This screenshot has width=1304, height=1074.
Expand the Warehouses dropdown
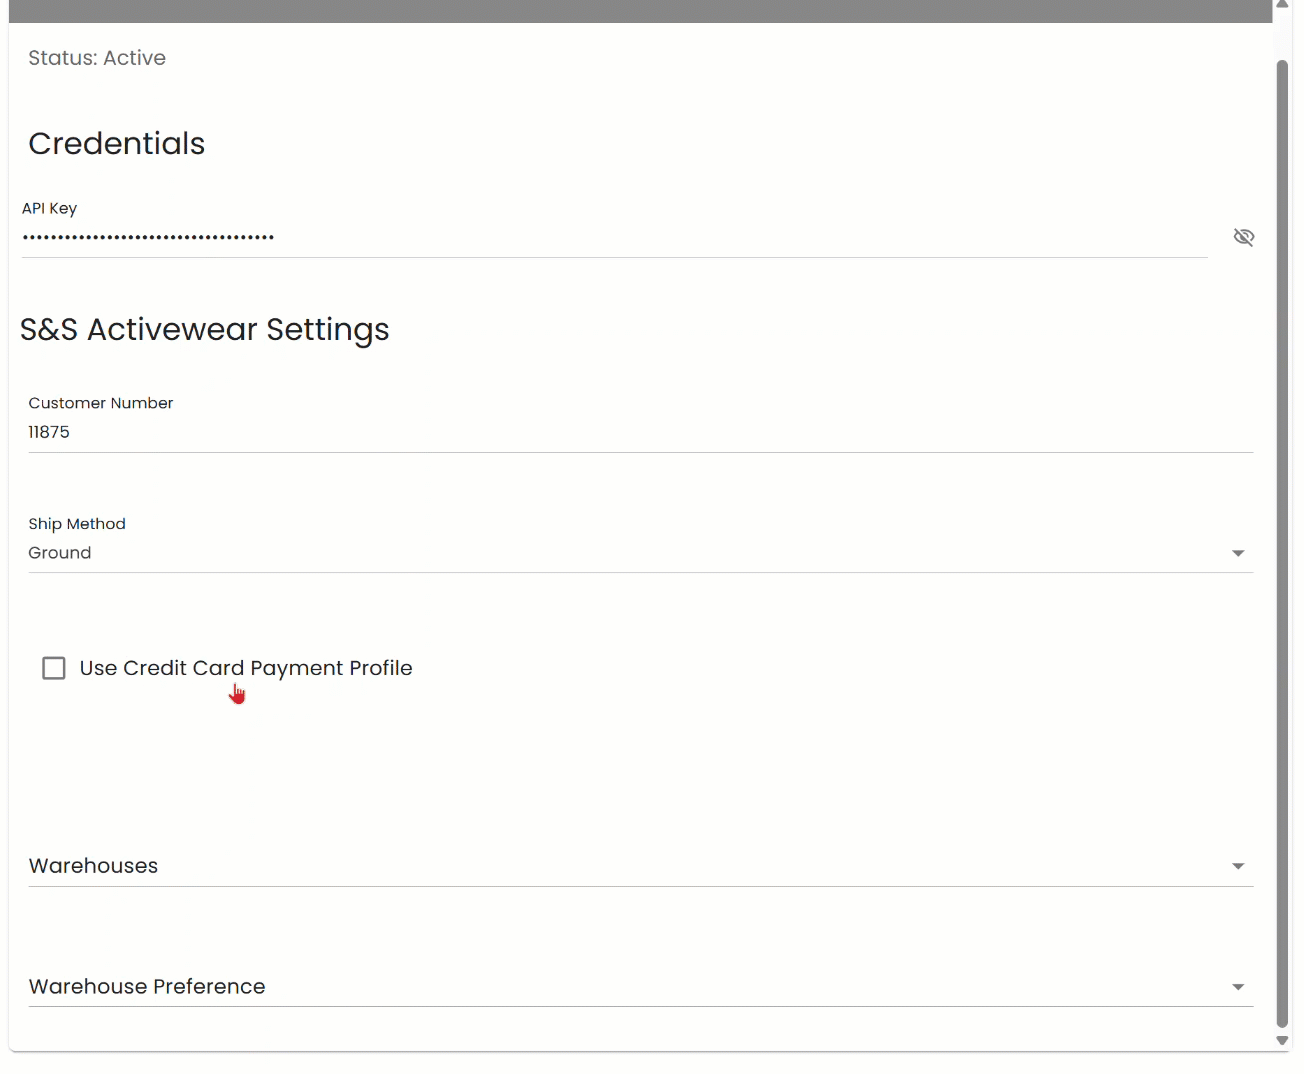[640, 866]
